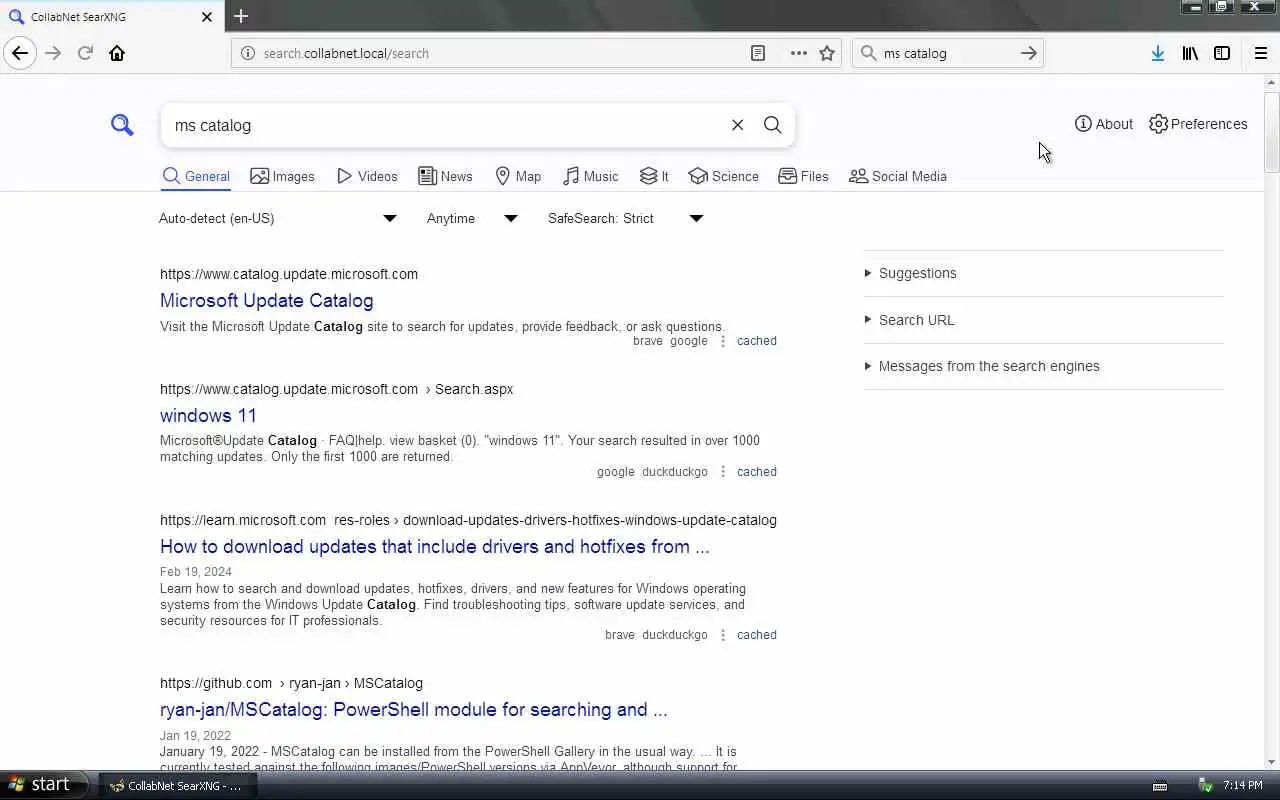Open cached copy of download updates result

[x=756, y=635]
